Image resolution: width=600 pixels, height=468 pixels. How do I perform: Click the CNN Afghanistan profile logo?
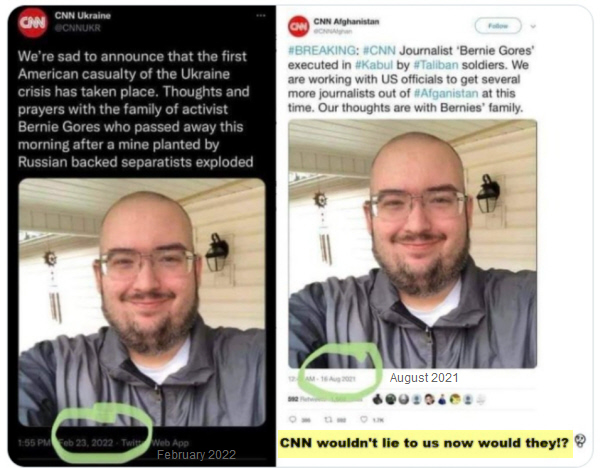298,26
